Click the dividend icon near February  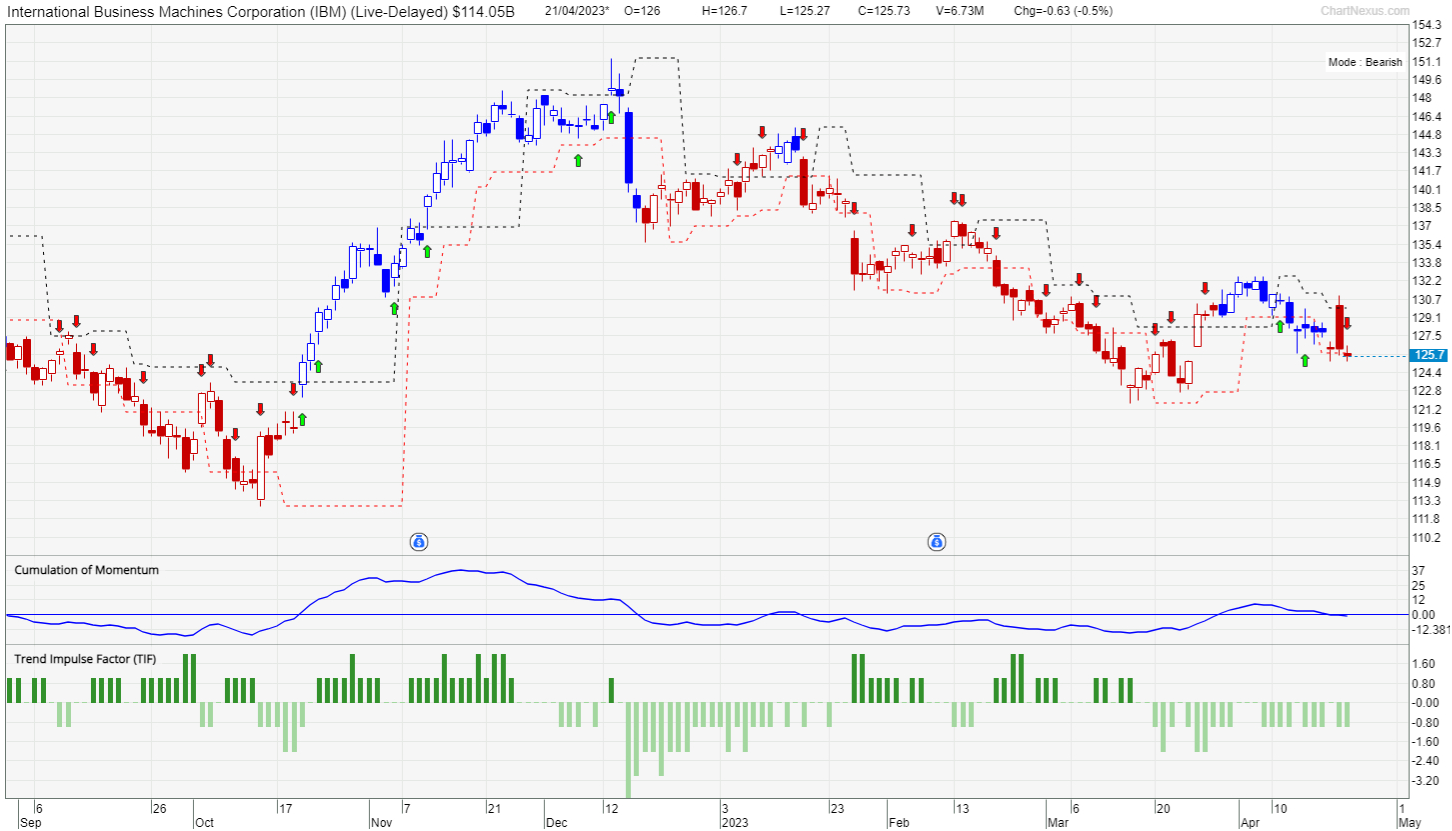click(x=937, y=542)
